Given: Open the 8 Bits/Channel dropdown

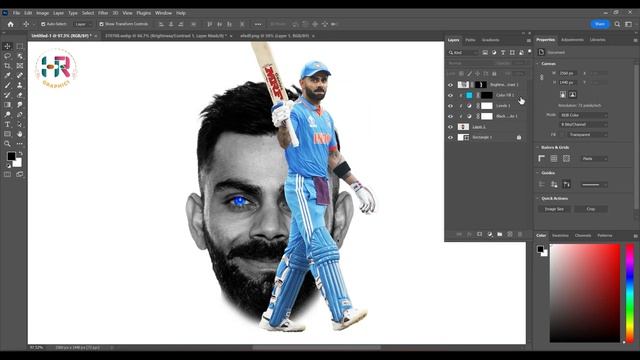Looking at the screenshot, I should click(583, 124).
